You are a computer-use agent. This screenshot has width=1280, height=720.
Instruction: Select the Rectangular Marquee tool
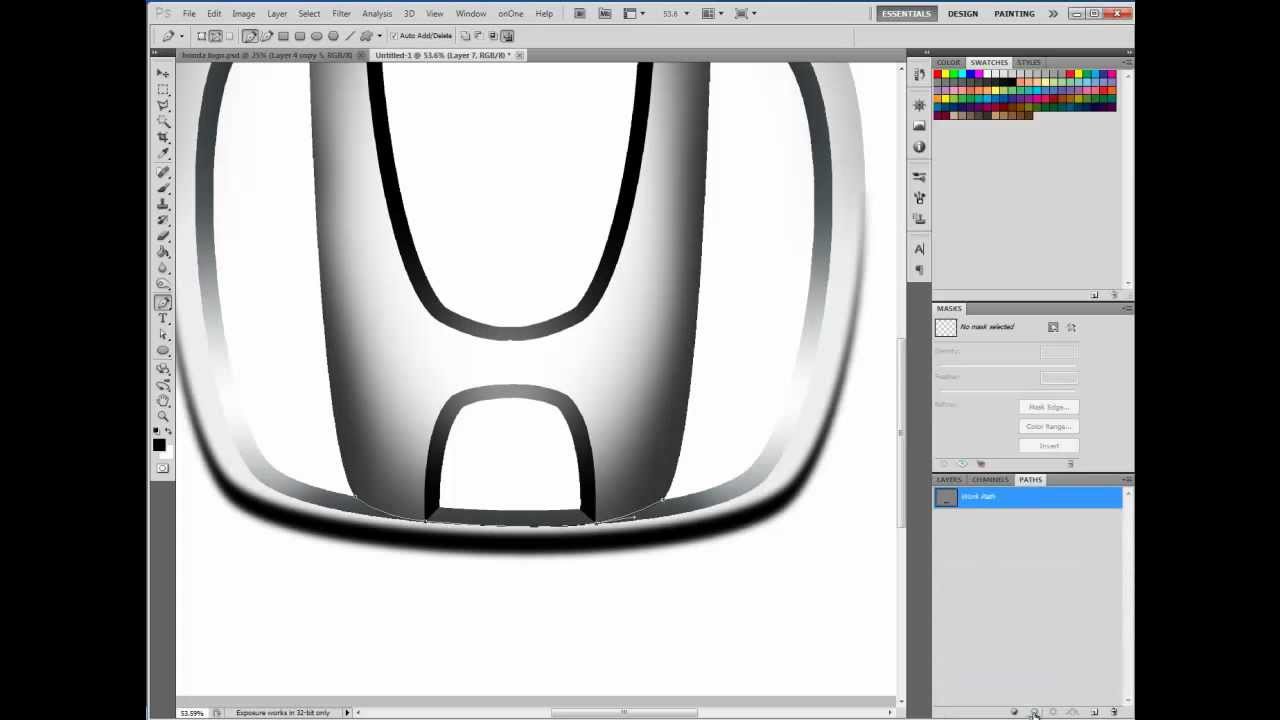click(x=163, y=89)
